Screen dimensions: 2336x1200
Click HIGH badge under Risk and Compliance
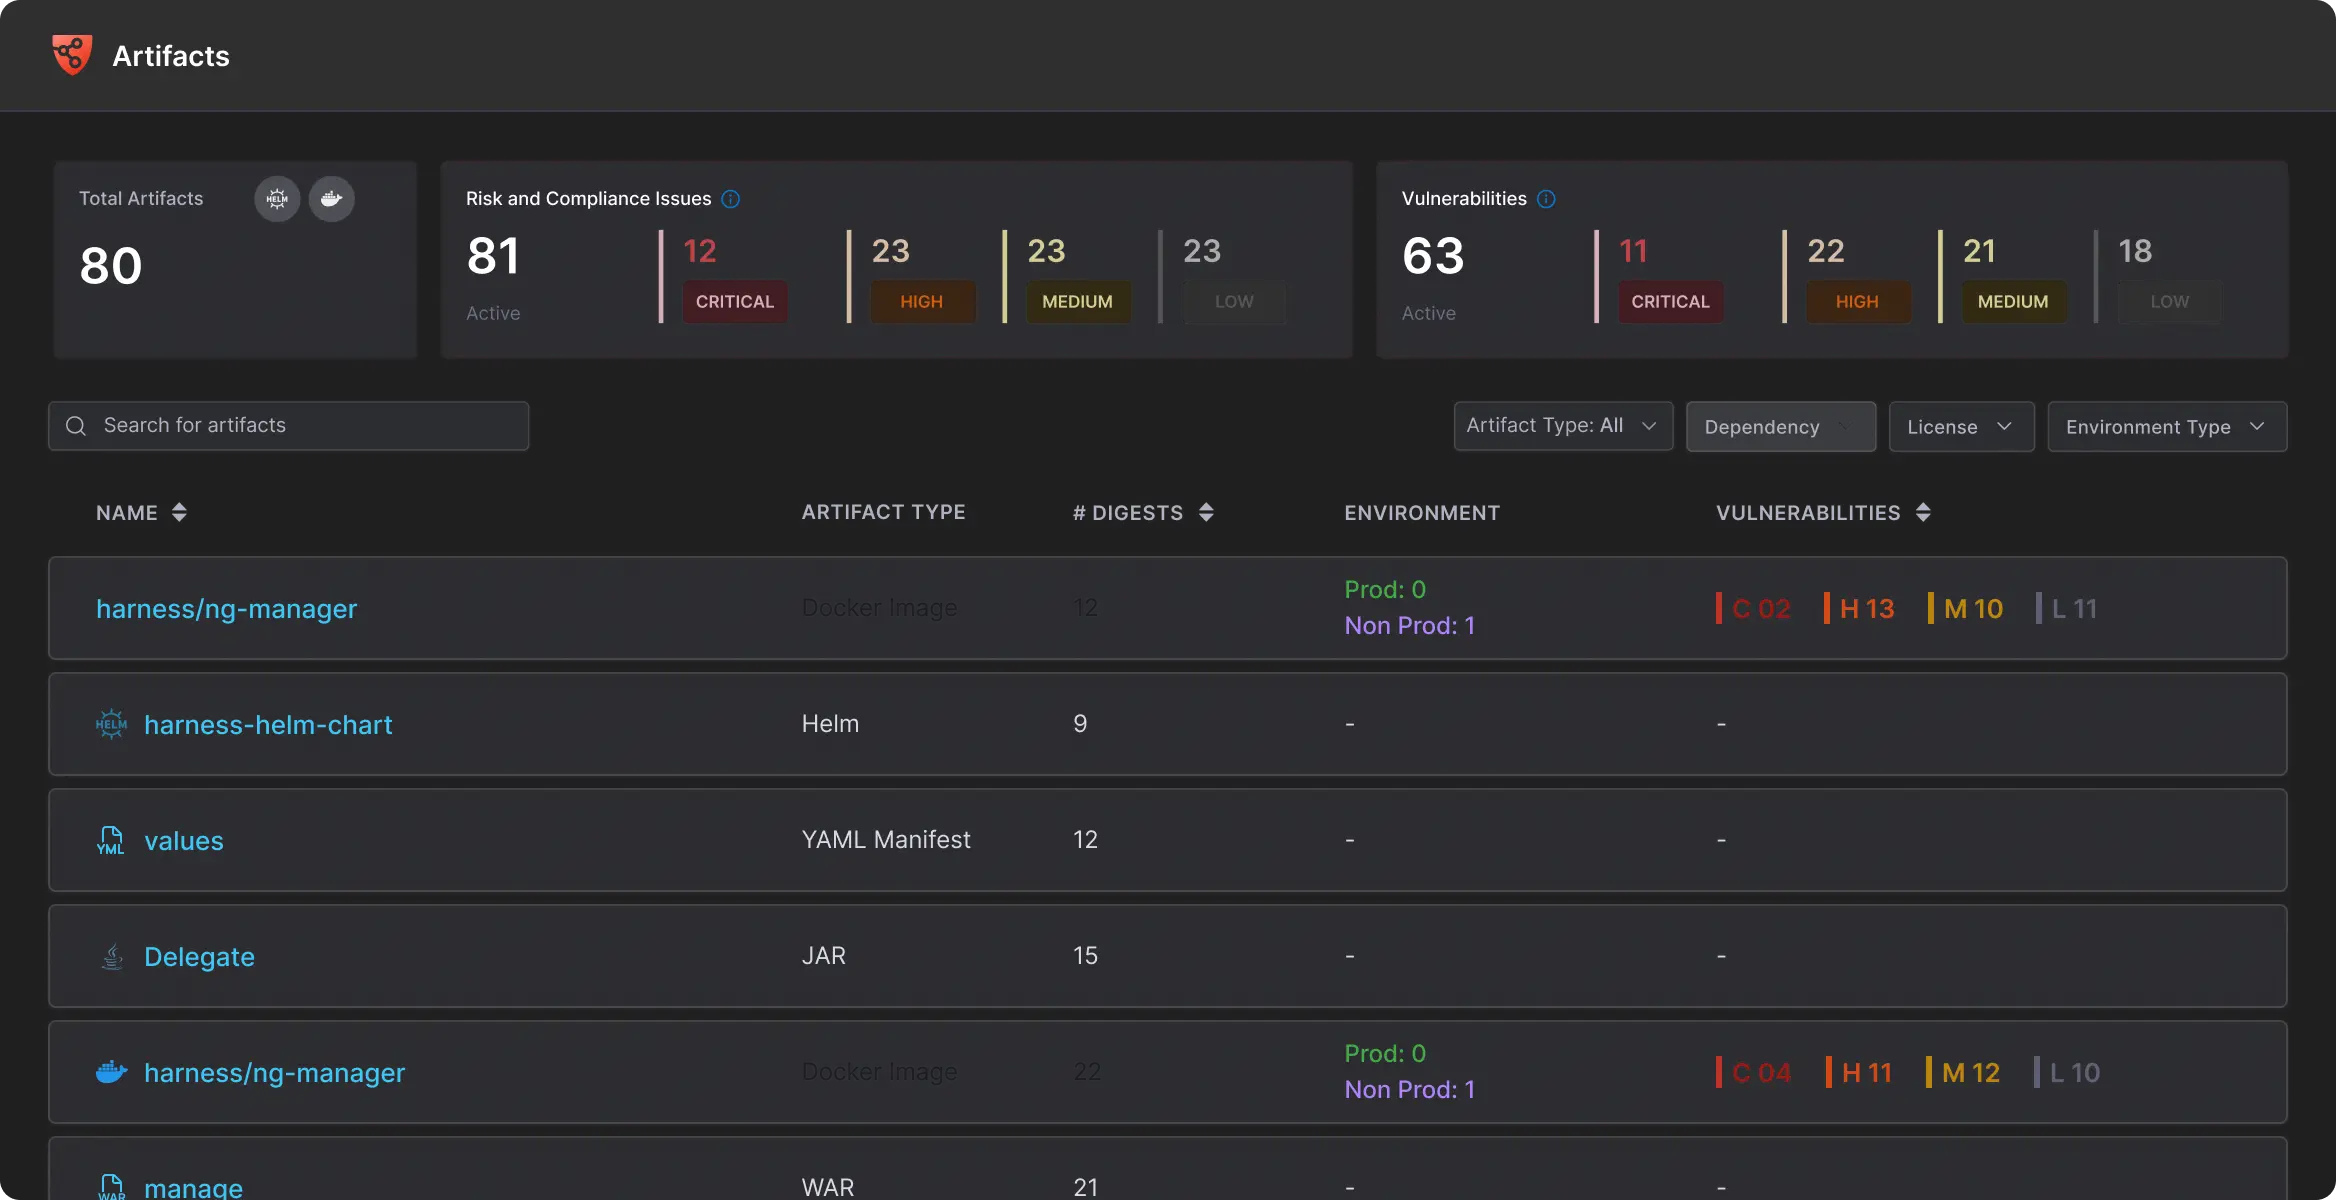(922, 301)
